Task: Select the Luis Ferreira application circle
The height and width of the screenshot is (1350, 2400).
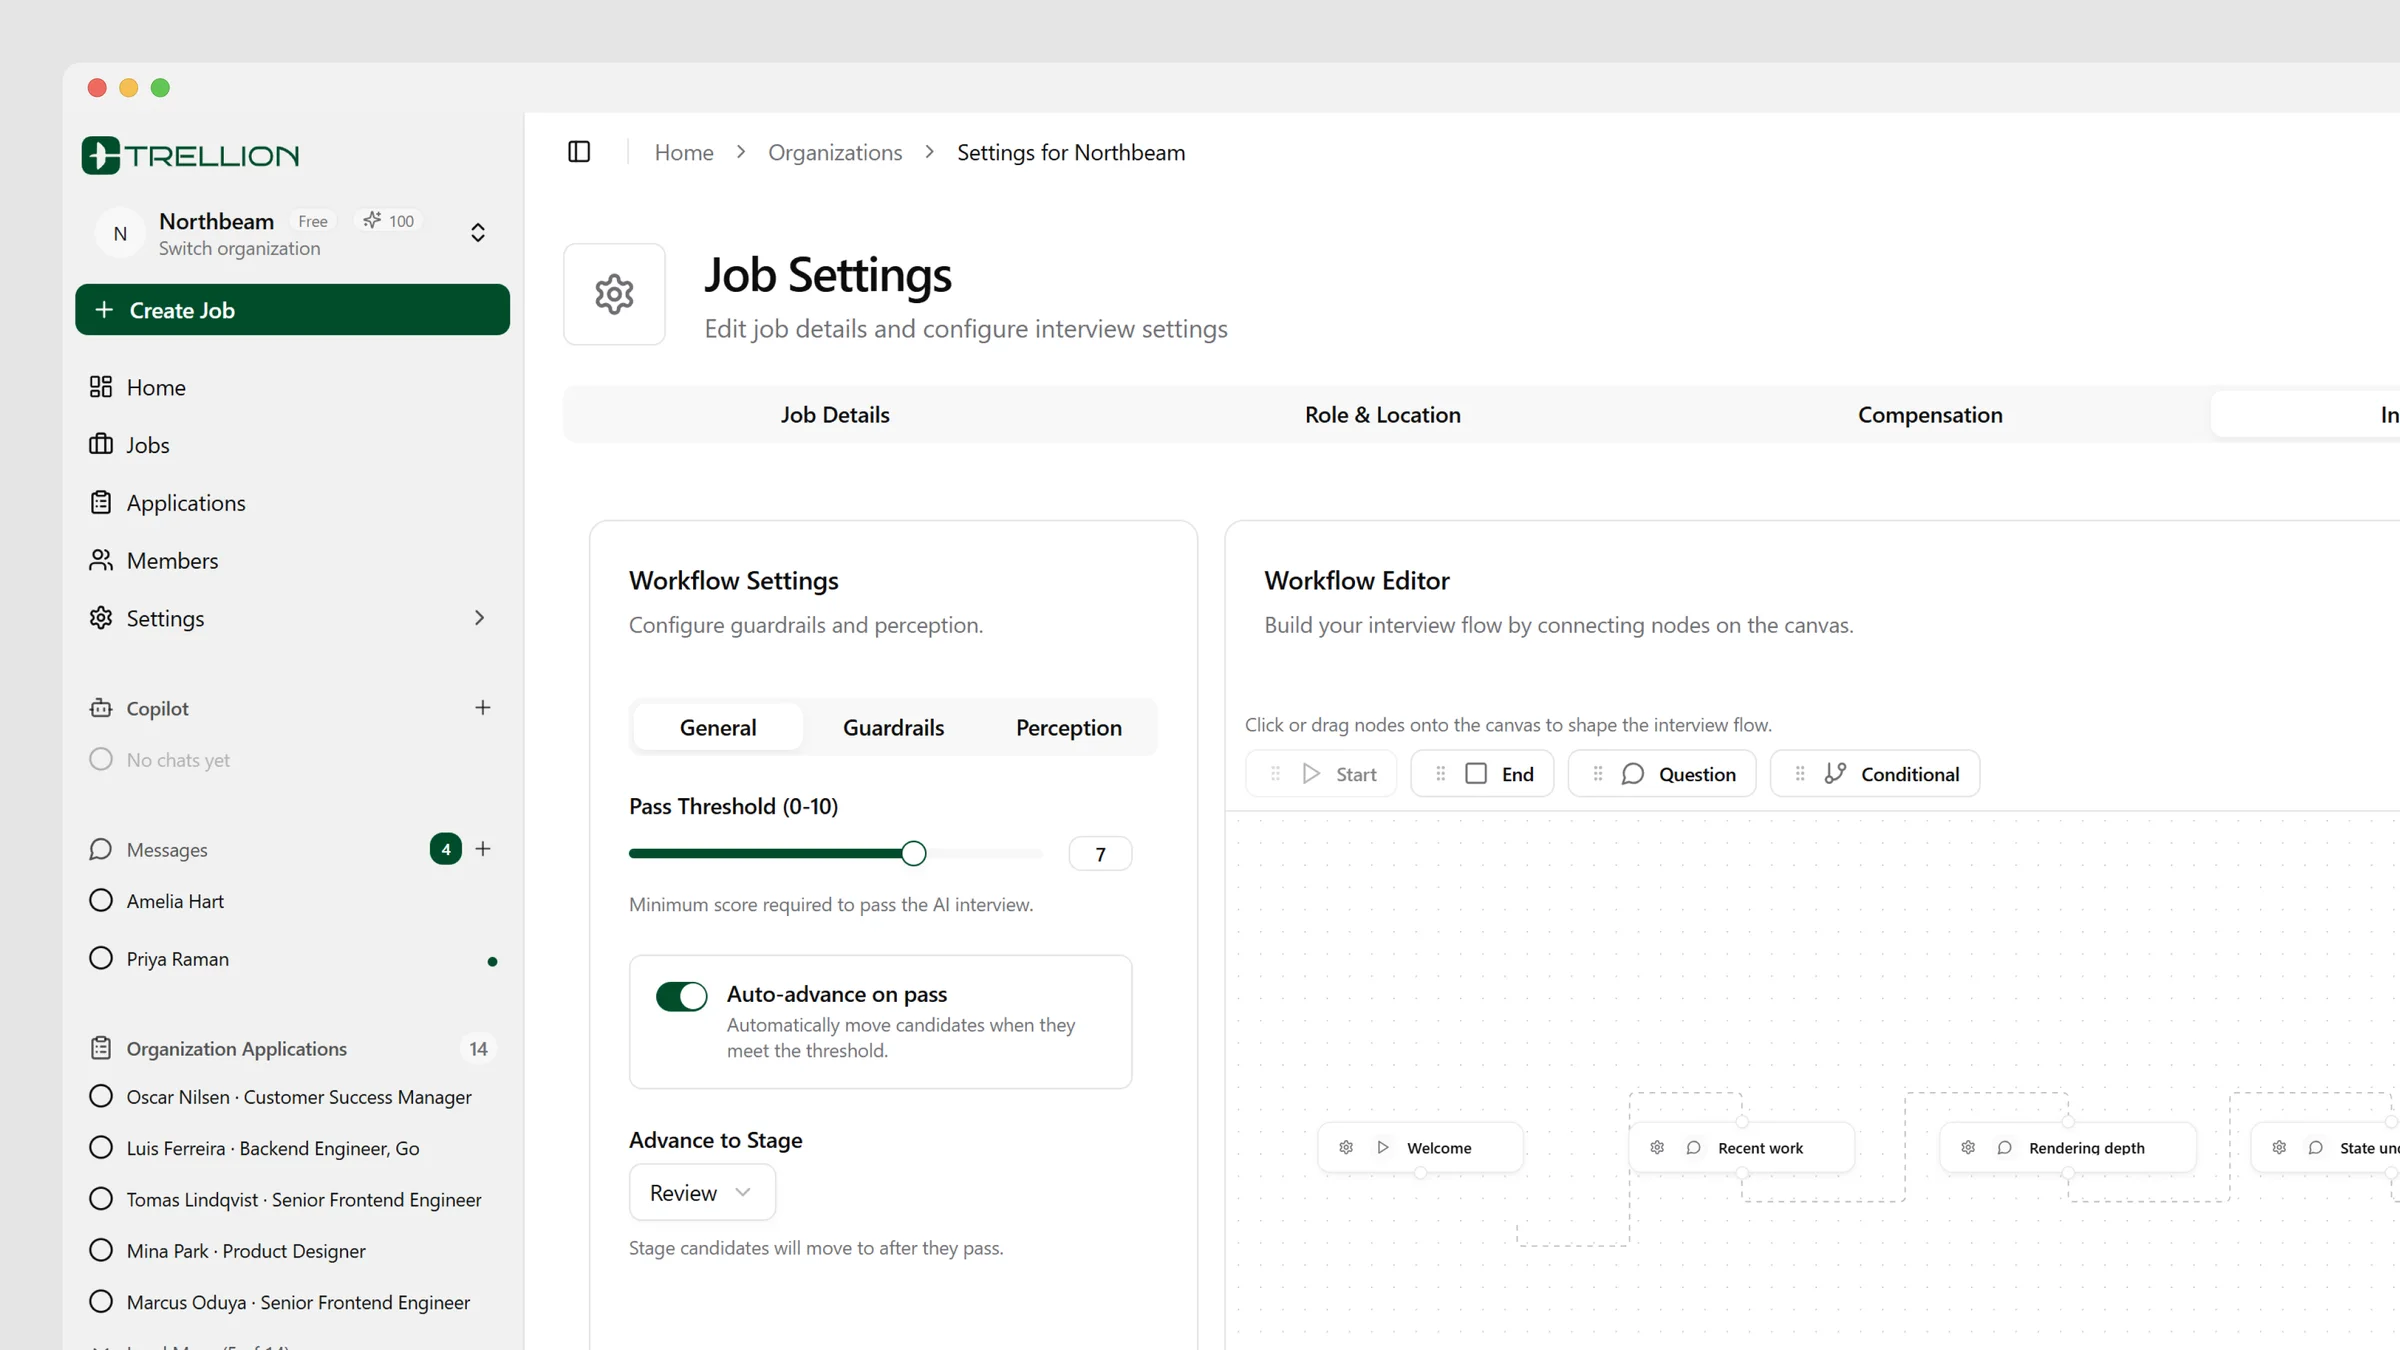Action: point(101,1148)
